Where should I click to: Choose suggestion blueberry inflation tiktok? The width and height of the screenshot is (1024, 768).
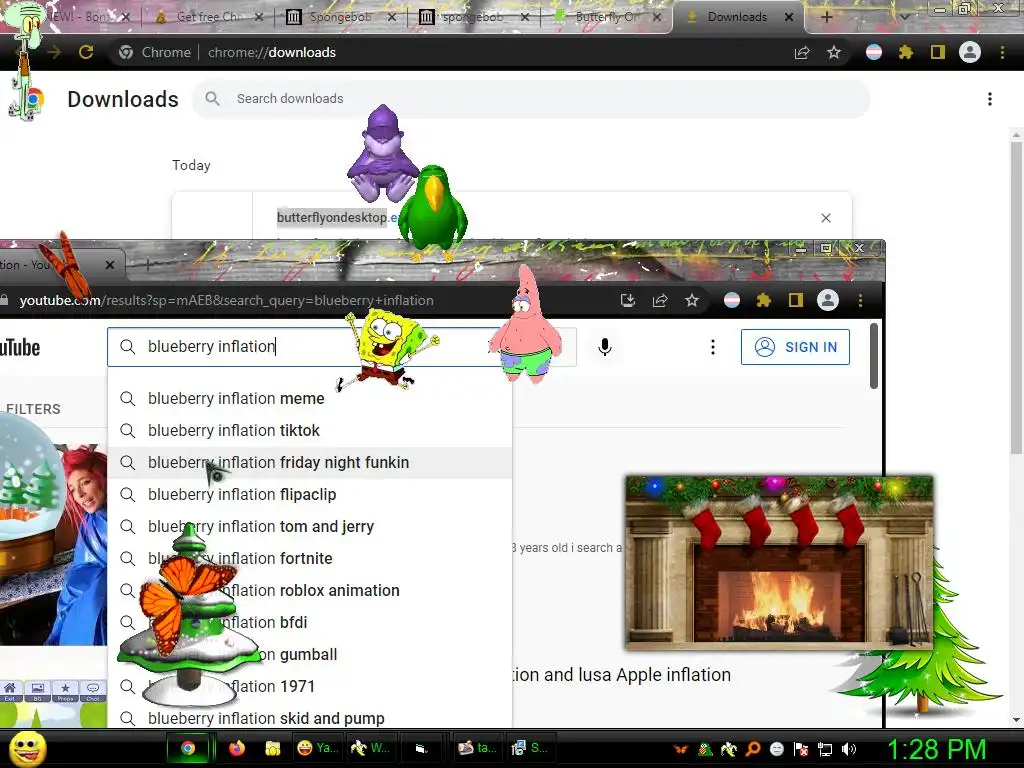[310, 430]
